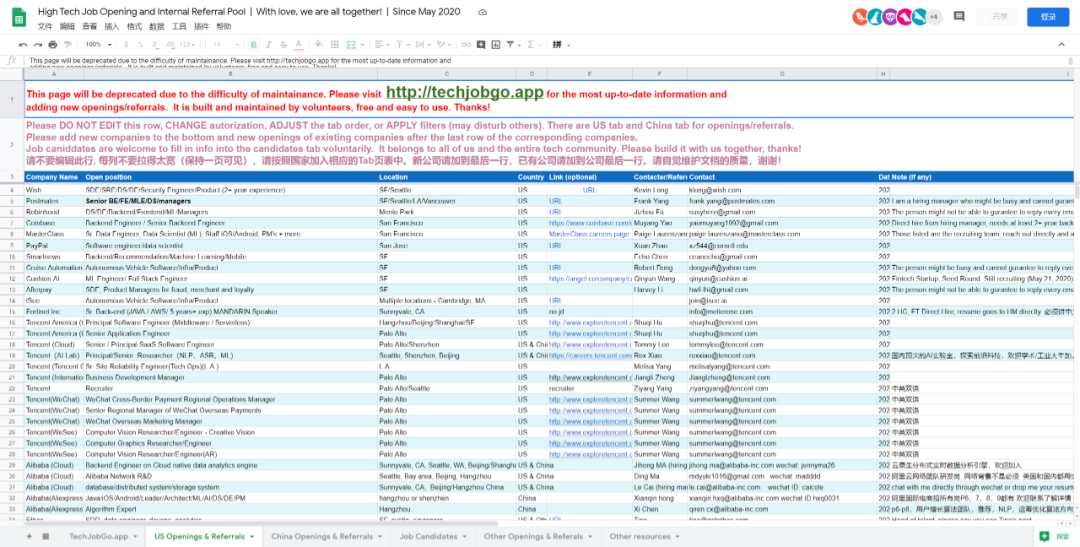Switch to the Other resources tab
The image size is (1080, 547).
click(644, 536)
